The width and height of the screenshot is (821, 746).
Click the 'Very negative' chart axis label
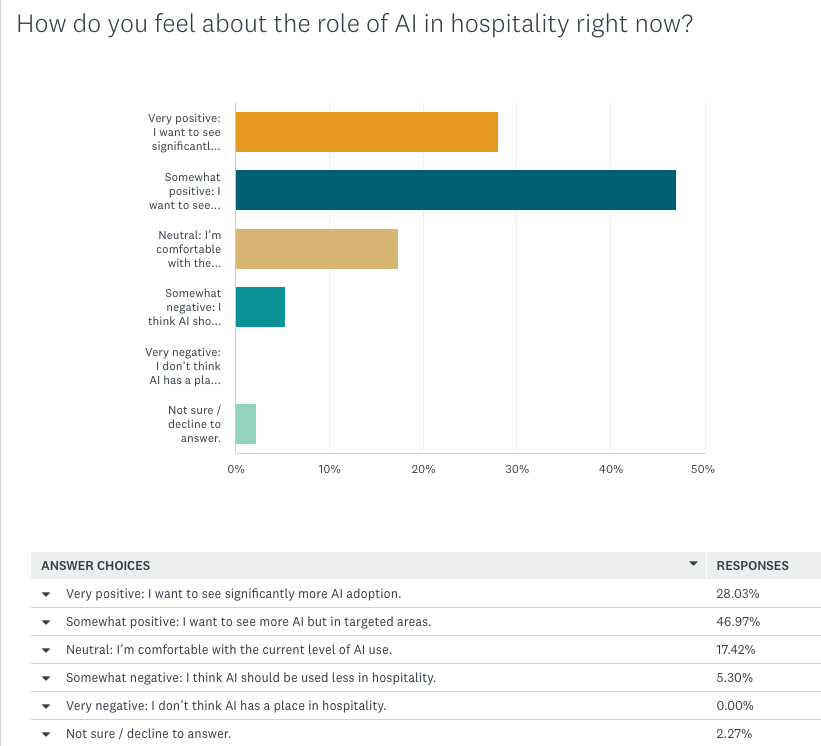pyautogui.click(x=183, y=366)
